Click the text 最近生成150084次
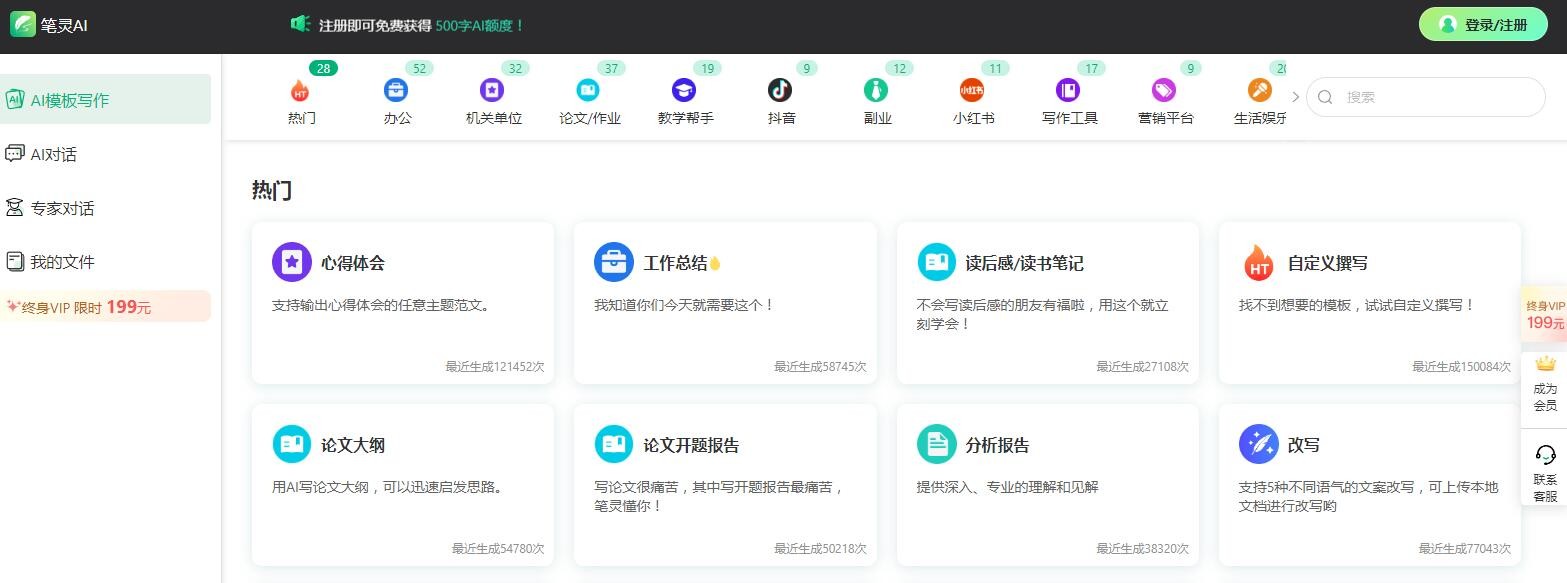This screenshot has height=583, width=1567. [x=1461, y=367]
